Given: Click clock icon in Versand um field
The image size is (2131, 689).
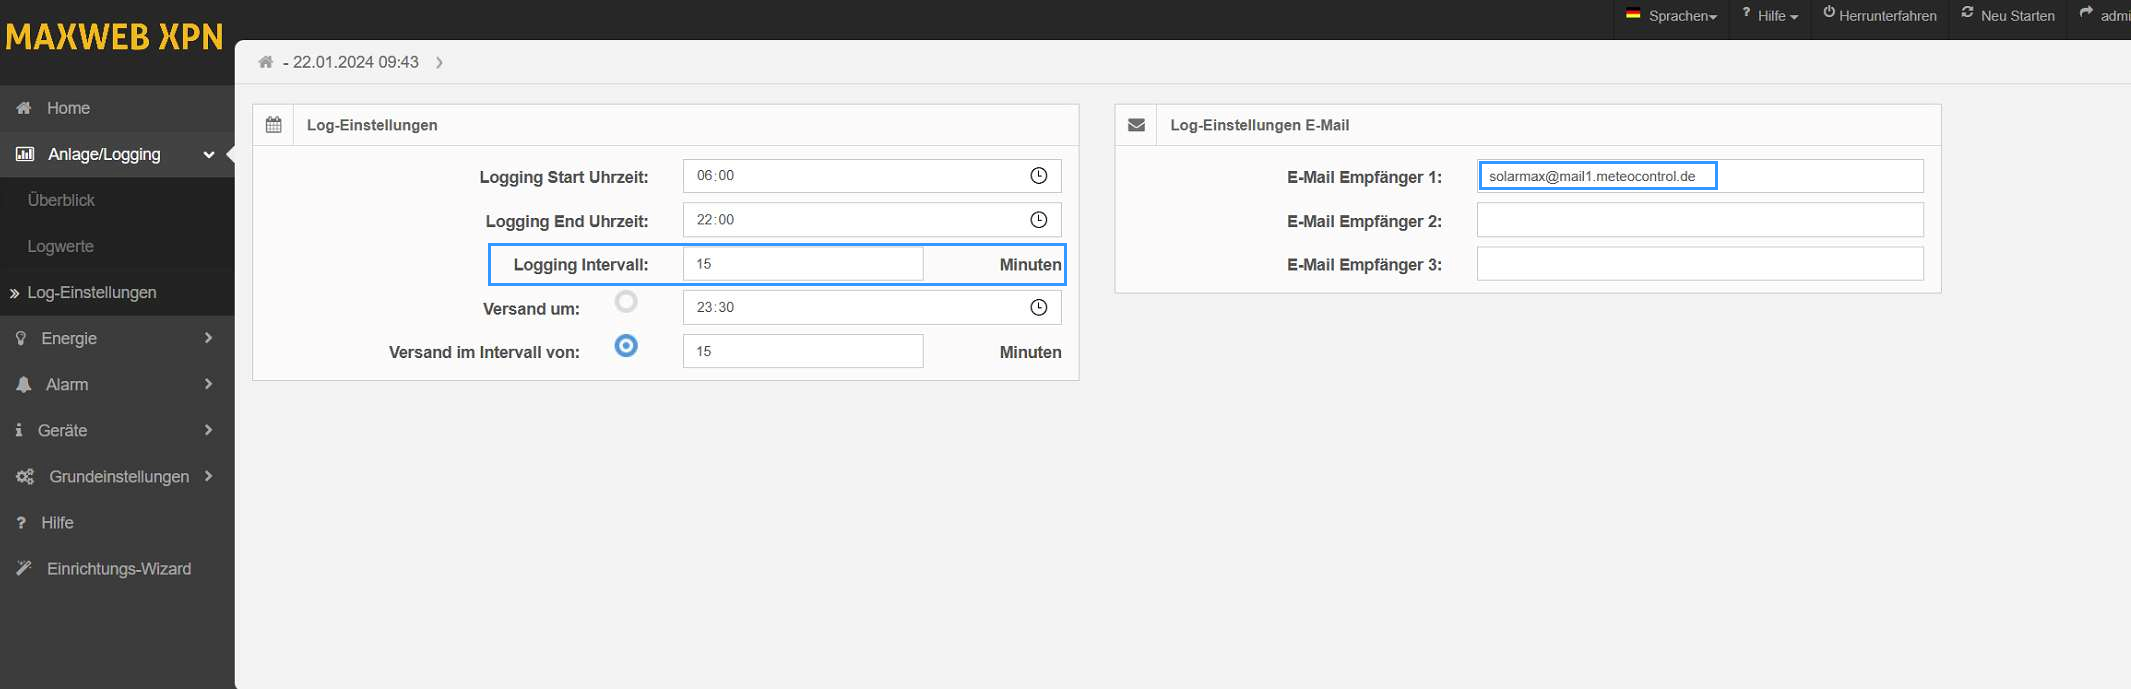Looking at the screenshot, I should [x=1038, y=308].
